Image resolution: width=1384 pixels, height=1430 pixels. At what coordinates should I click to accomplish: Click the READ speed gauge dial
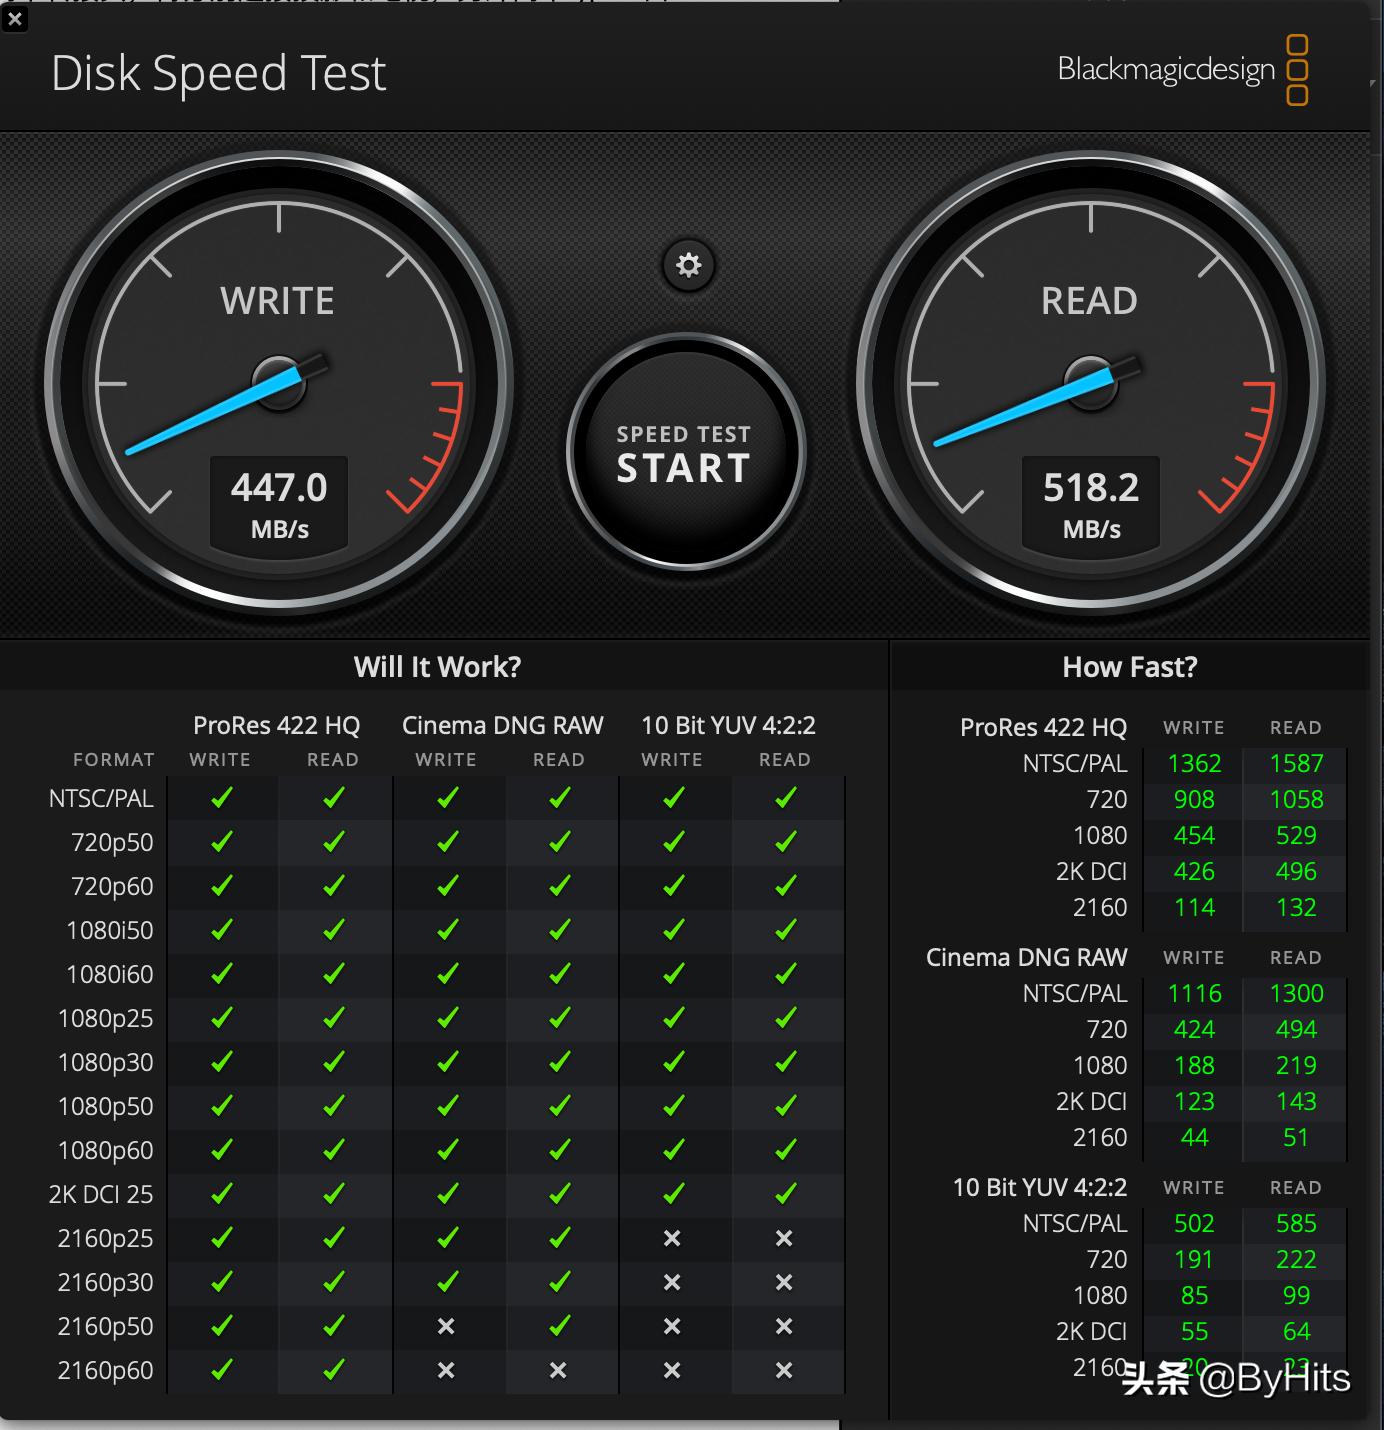(x=1090, y=381)
